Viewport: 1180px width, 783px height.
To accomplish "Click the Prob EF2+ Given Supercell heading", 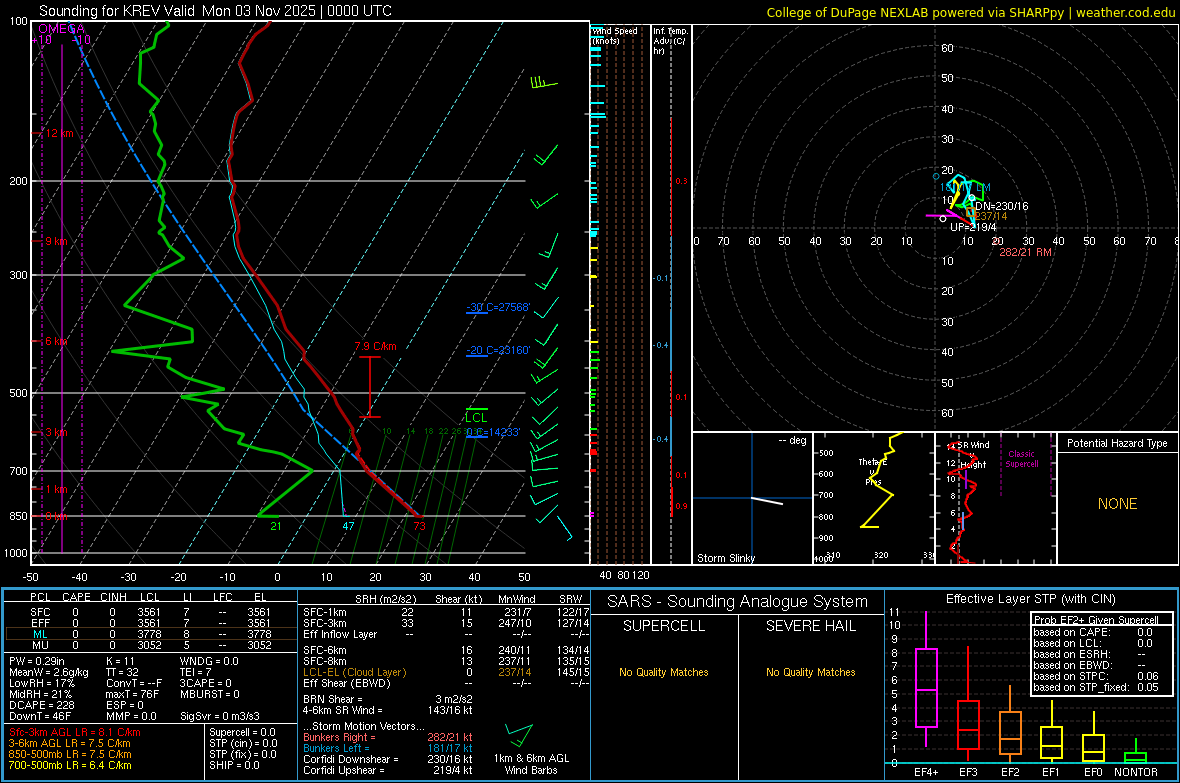I will [1096, 620].
